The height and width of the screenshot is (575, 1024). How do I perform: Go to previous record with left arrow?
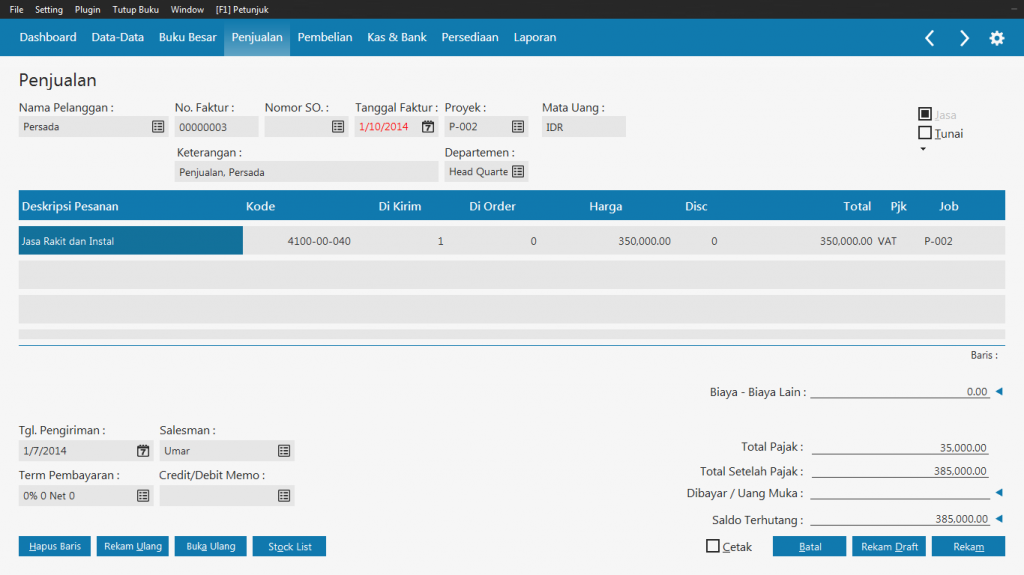coord(930,38)
